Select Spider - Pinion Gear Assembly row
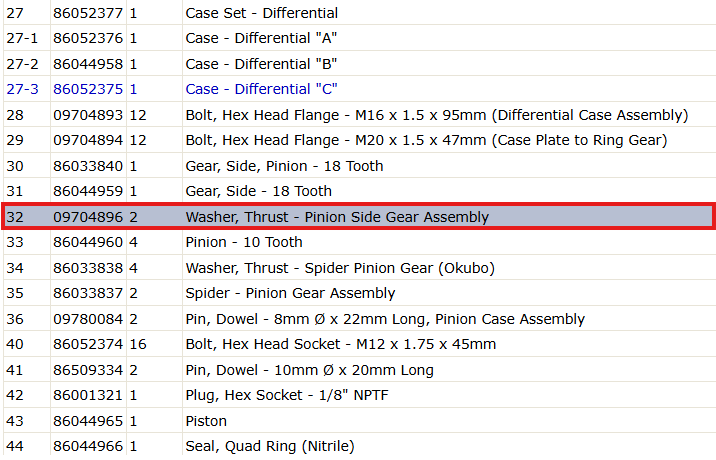 [x=360, y=293]
